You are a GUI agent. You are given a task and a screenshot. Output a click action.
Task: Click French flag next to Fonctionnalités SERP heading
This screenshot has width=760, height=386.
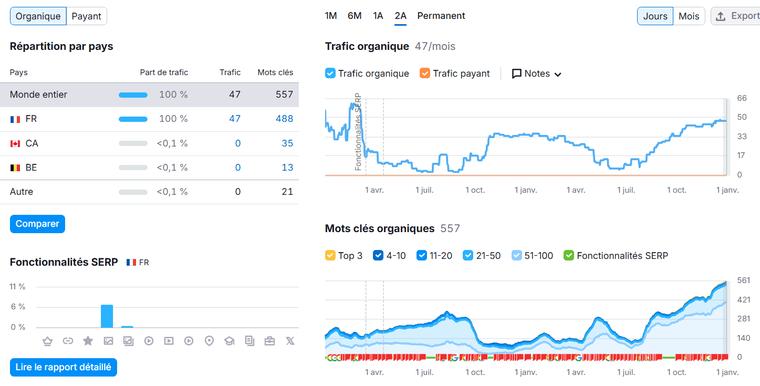(x=131, y=262)
